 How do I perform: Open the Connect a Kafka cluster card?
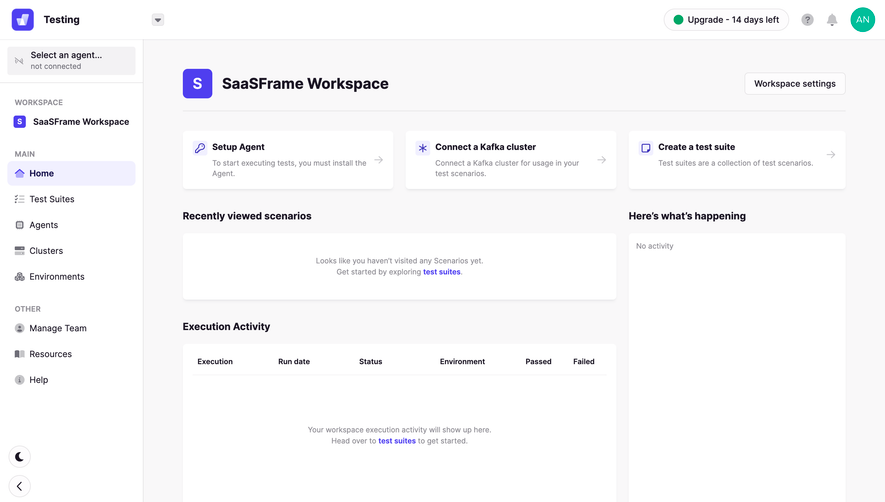(x=511, y=160)
